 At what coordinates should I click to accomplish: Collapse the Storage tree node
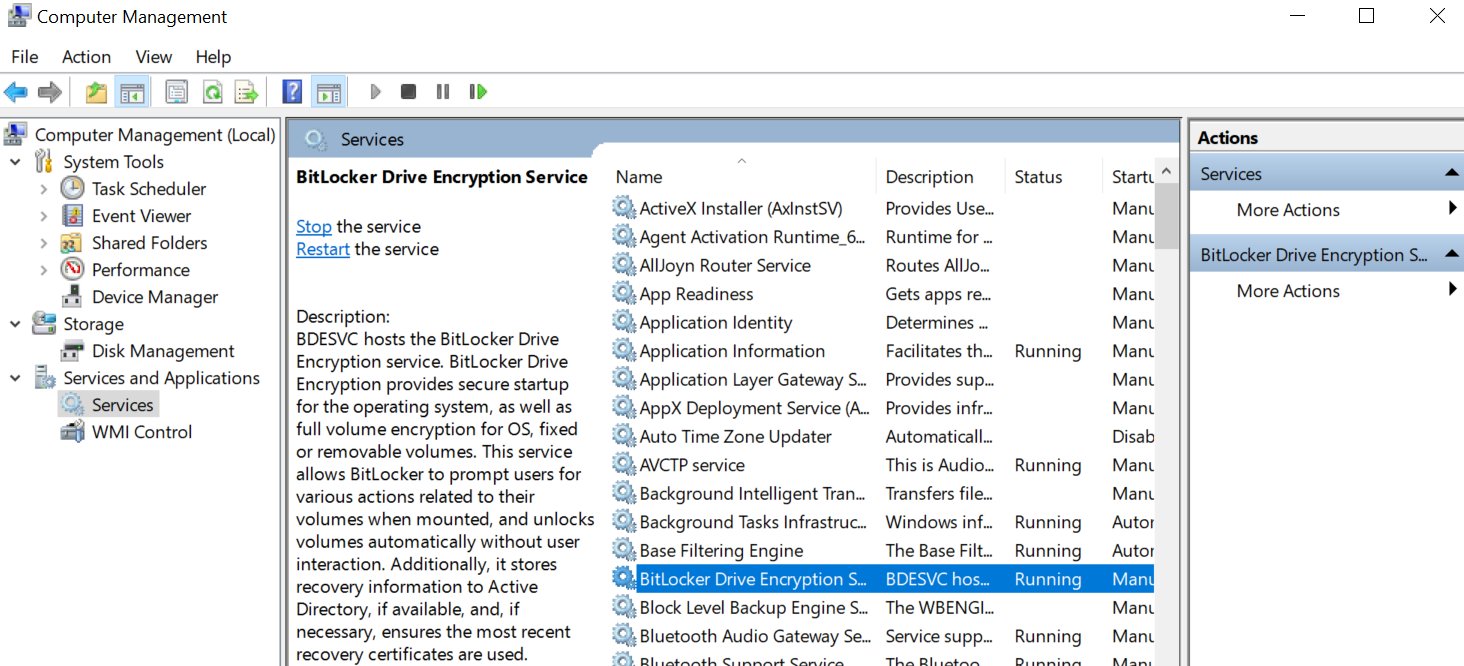click(15, 324)
